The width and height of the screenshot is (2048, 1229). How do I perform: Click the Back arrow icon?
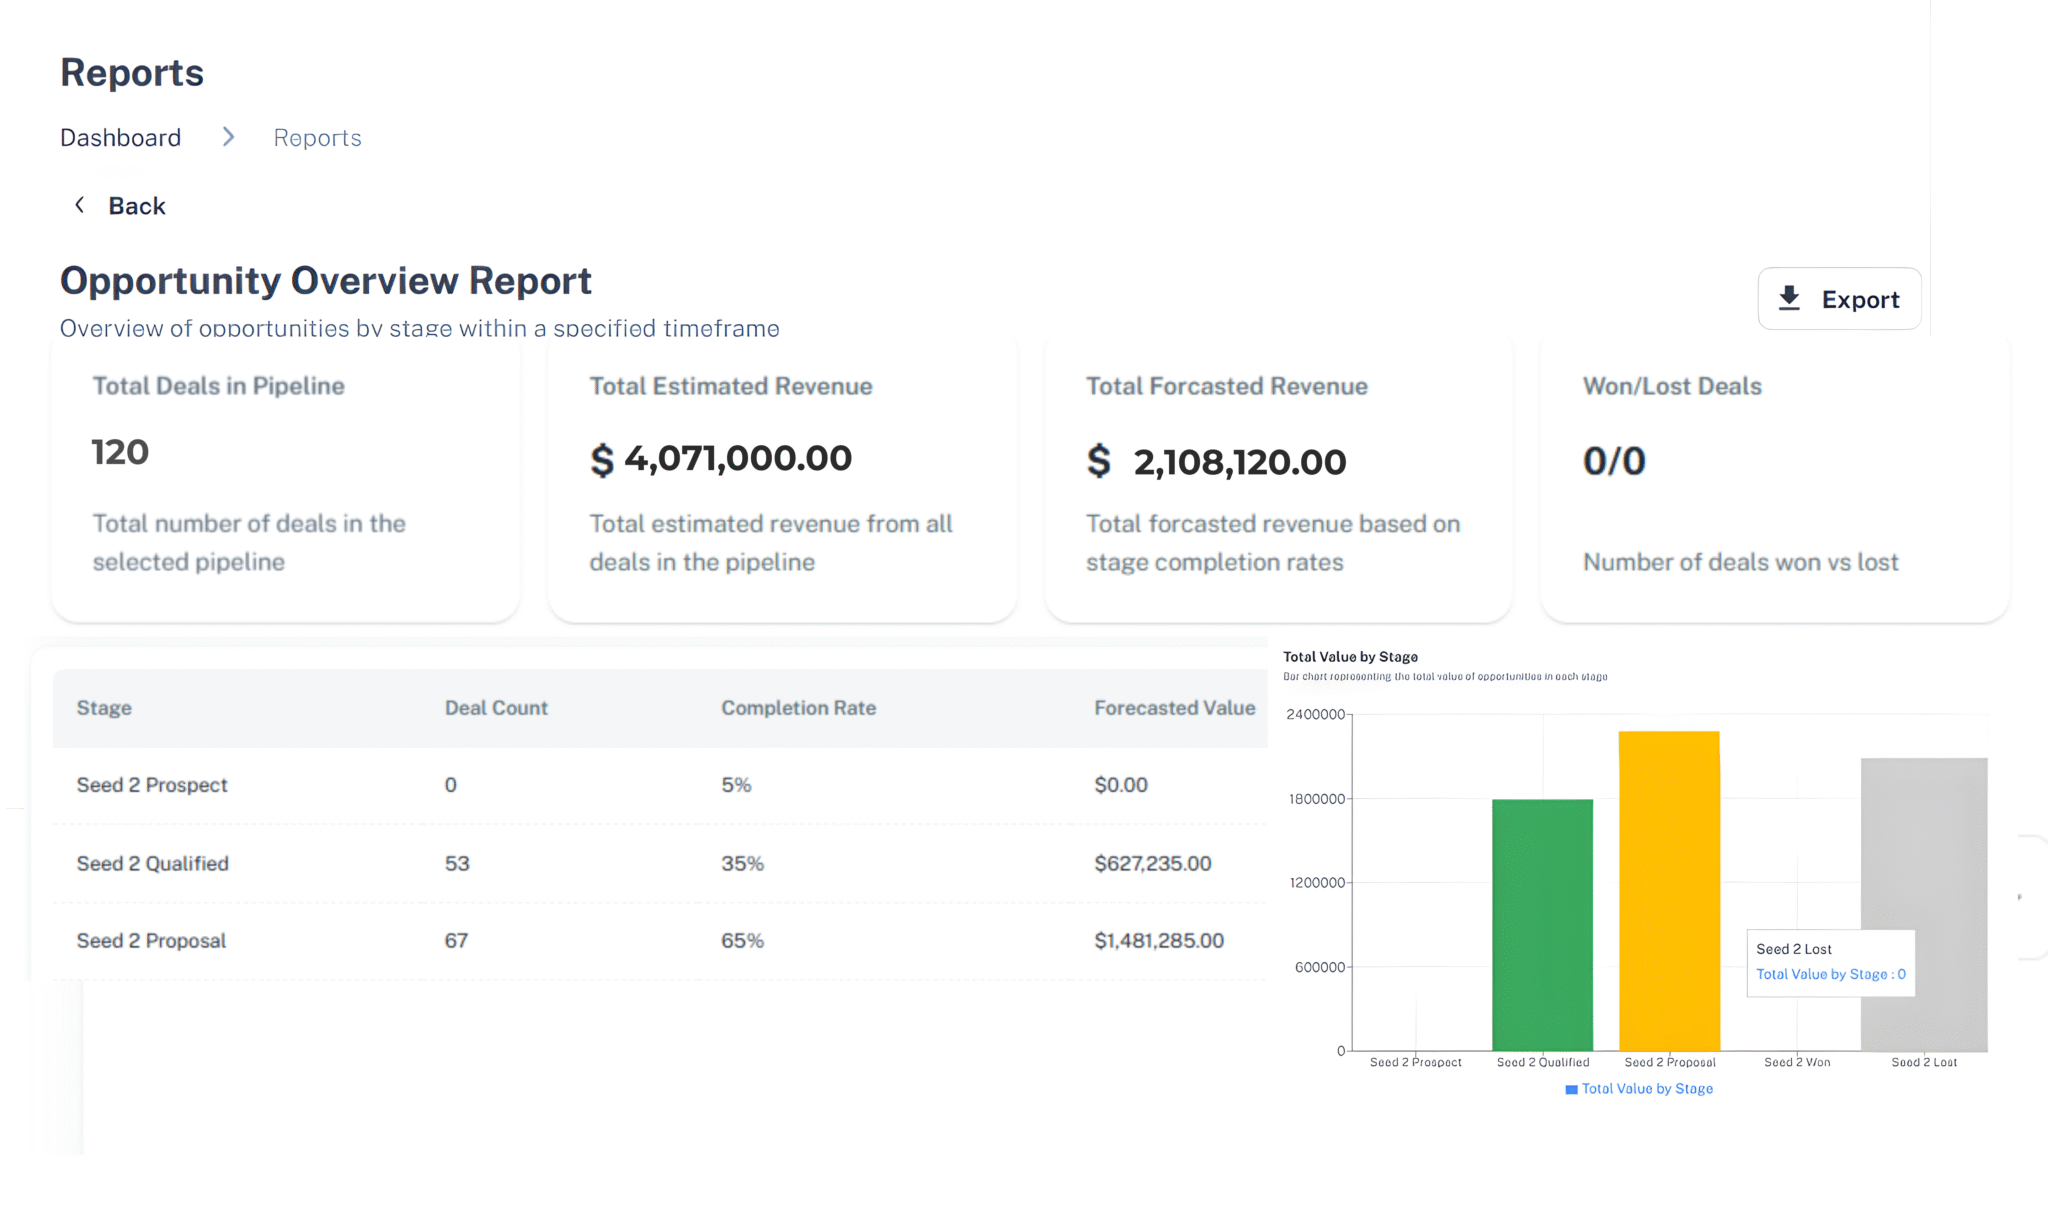[x=80, y=205]
